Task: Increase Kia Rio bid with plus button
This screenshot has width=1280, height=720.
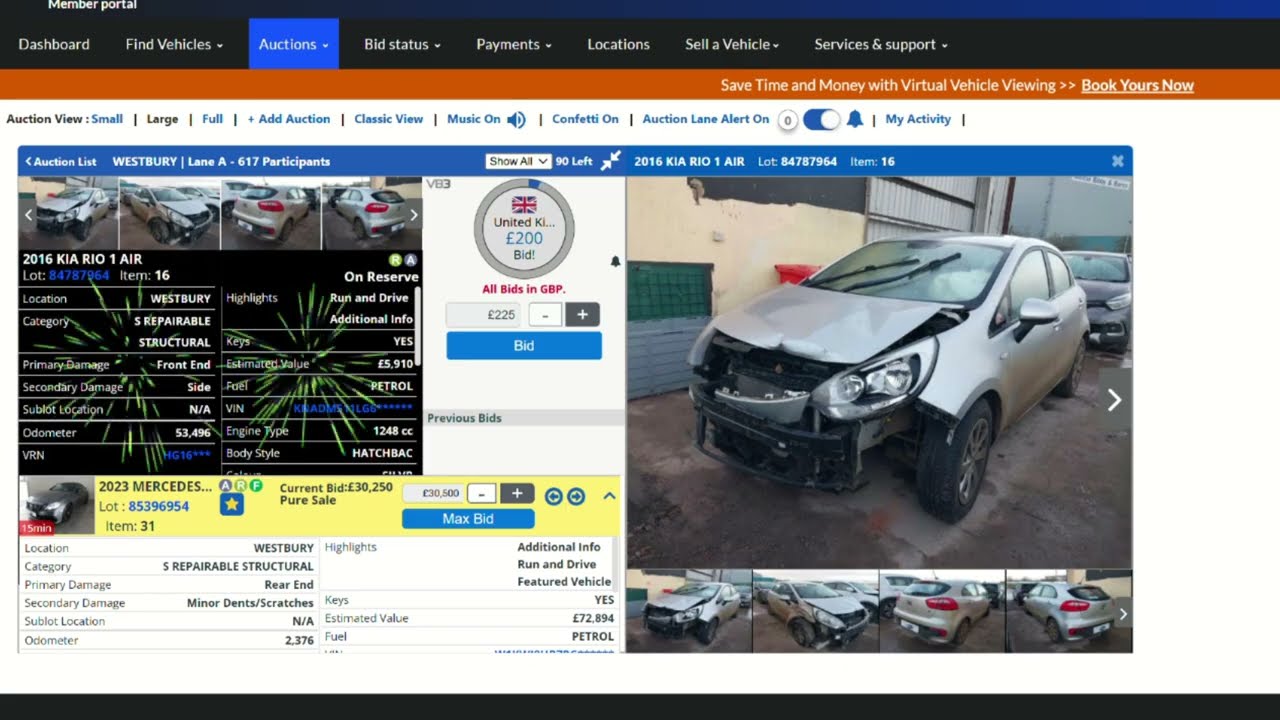Action: (583, 315)
